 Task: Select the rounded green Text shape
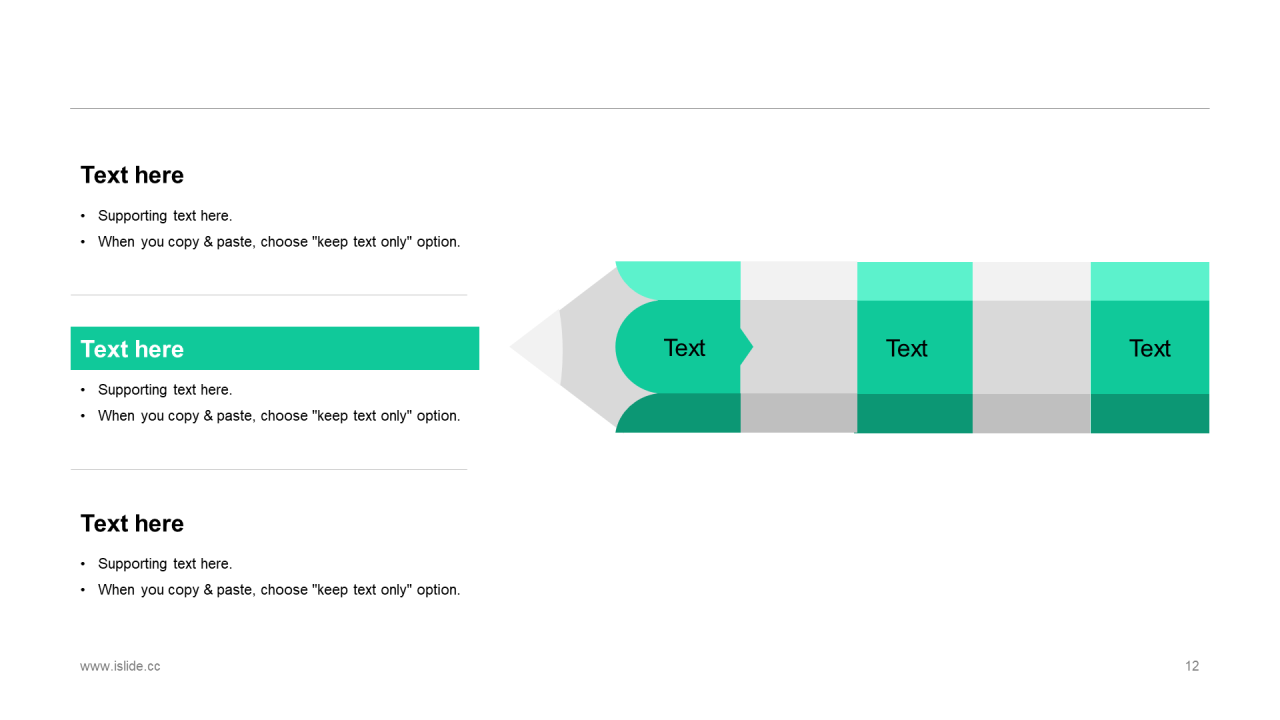coord(678,347)
